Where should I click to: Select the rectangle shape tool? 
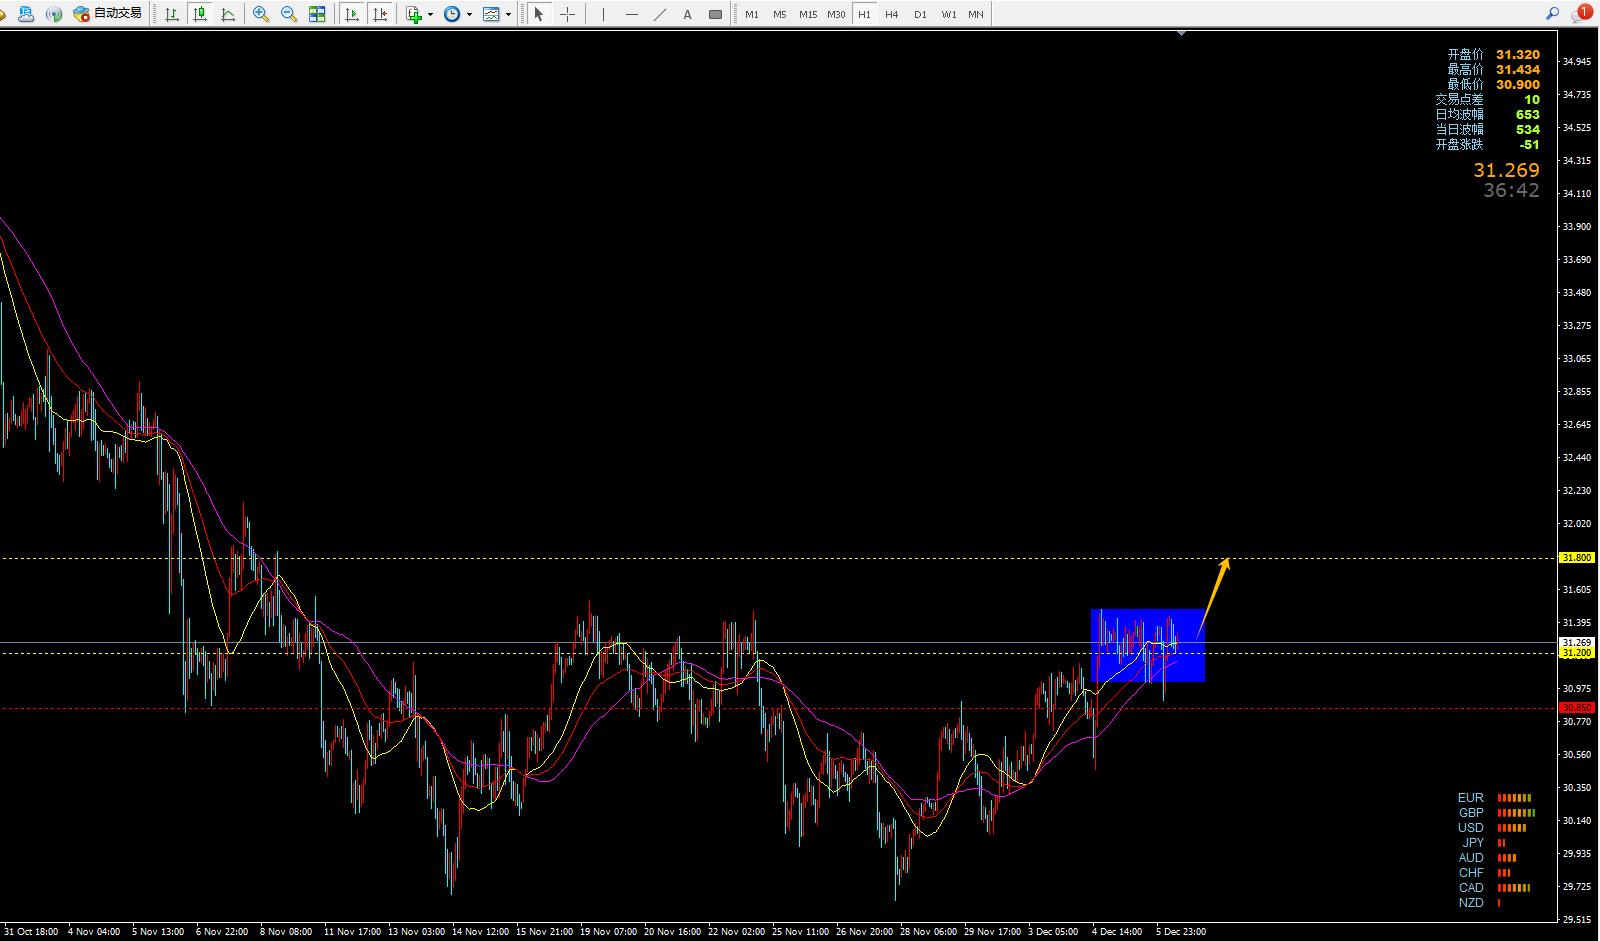[x=715, y=14]
